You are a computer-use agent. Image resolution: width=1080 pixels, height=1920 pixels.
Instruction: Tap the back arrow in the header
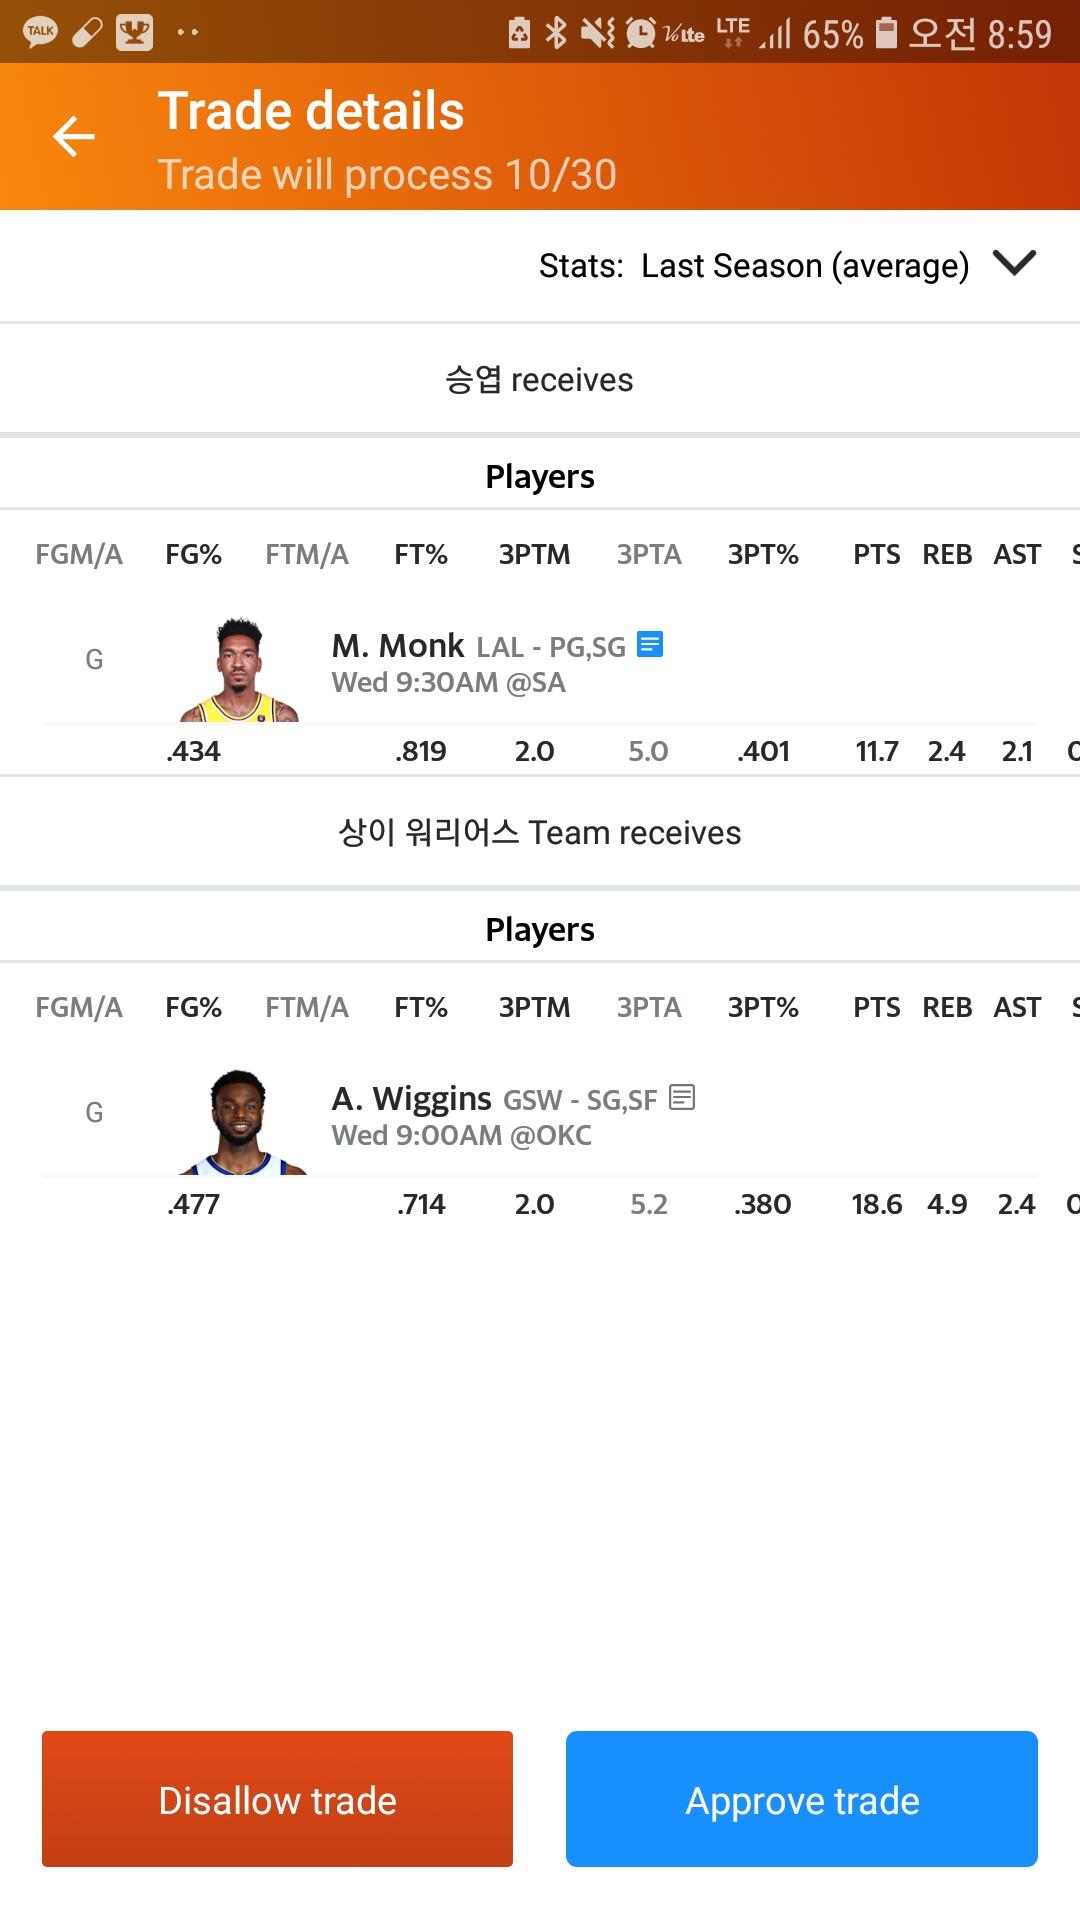tap(74, 137)
